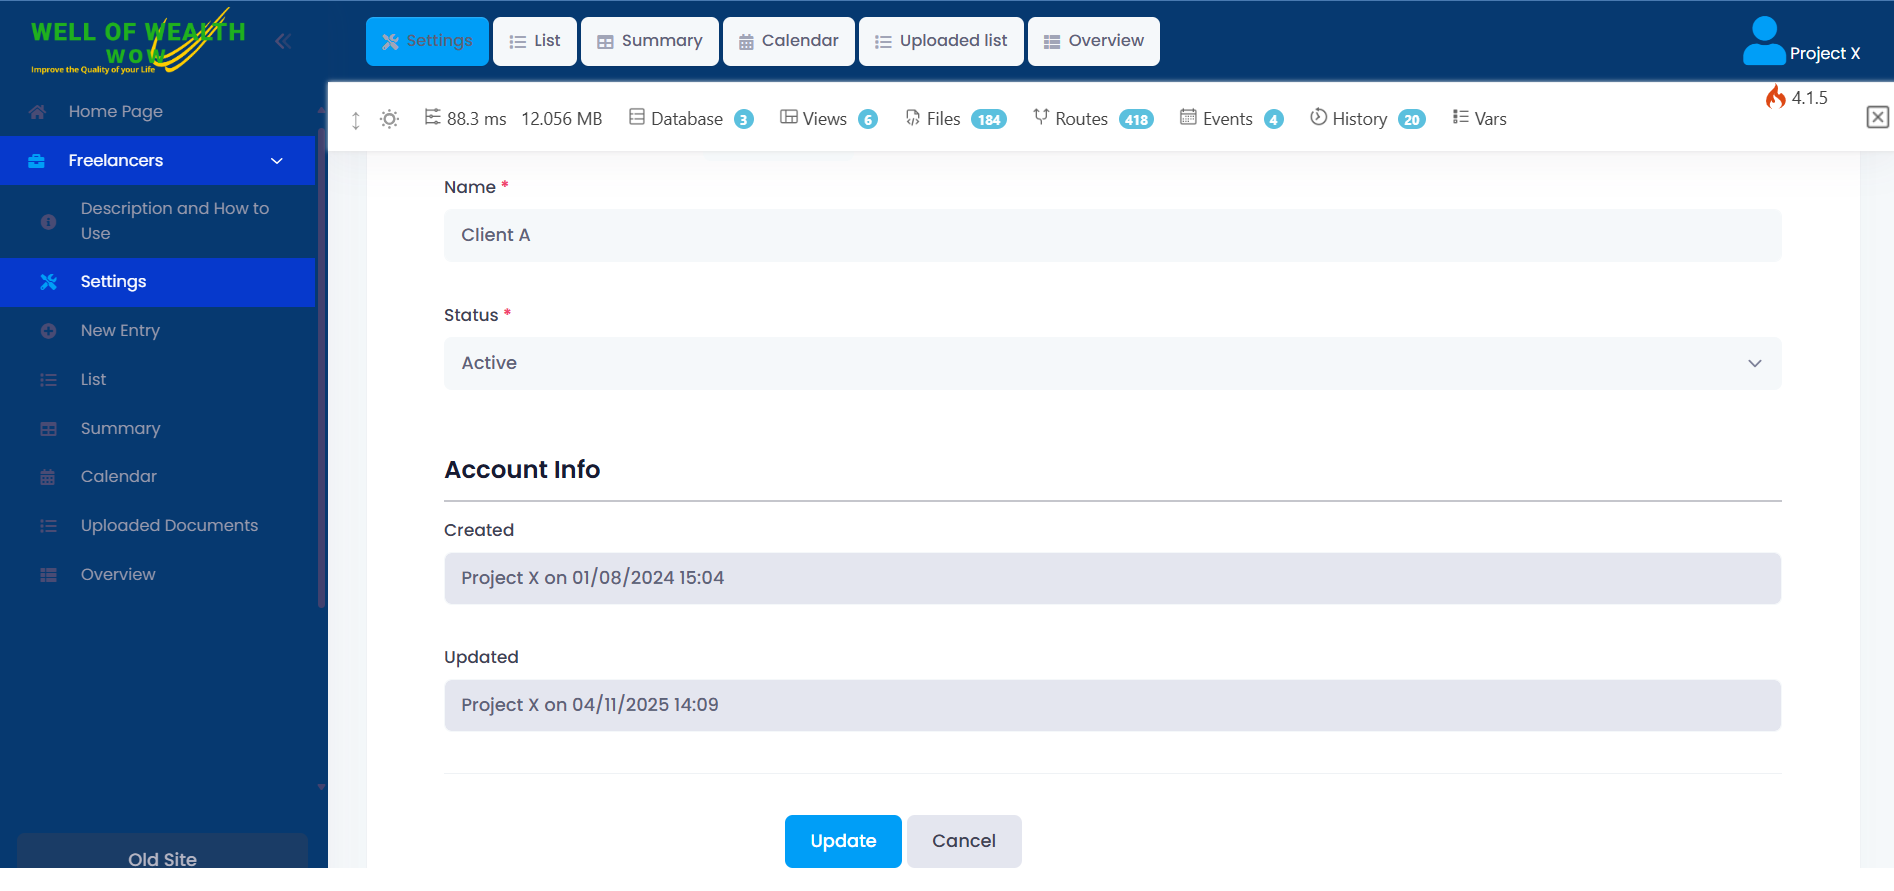This screenshot has height=891, width=1894.
Task: Open sidebar Calendar link
Action: pos(158,477)
